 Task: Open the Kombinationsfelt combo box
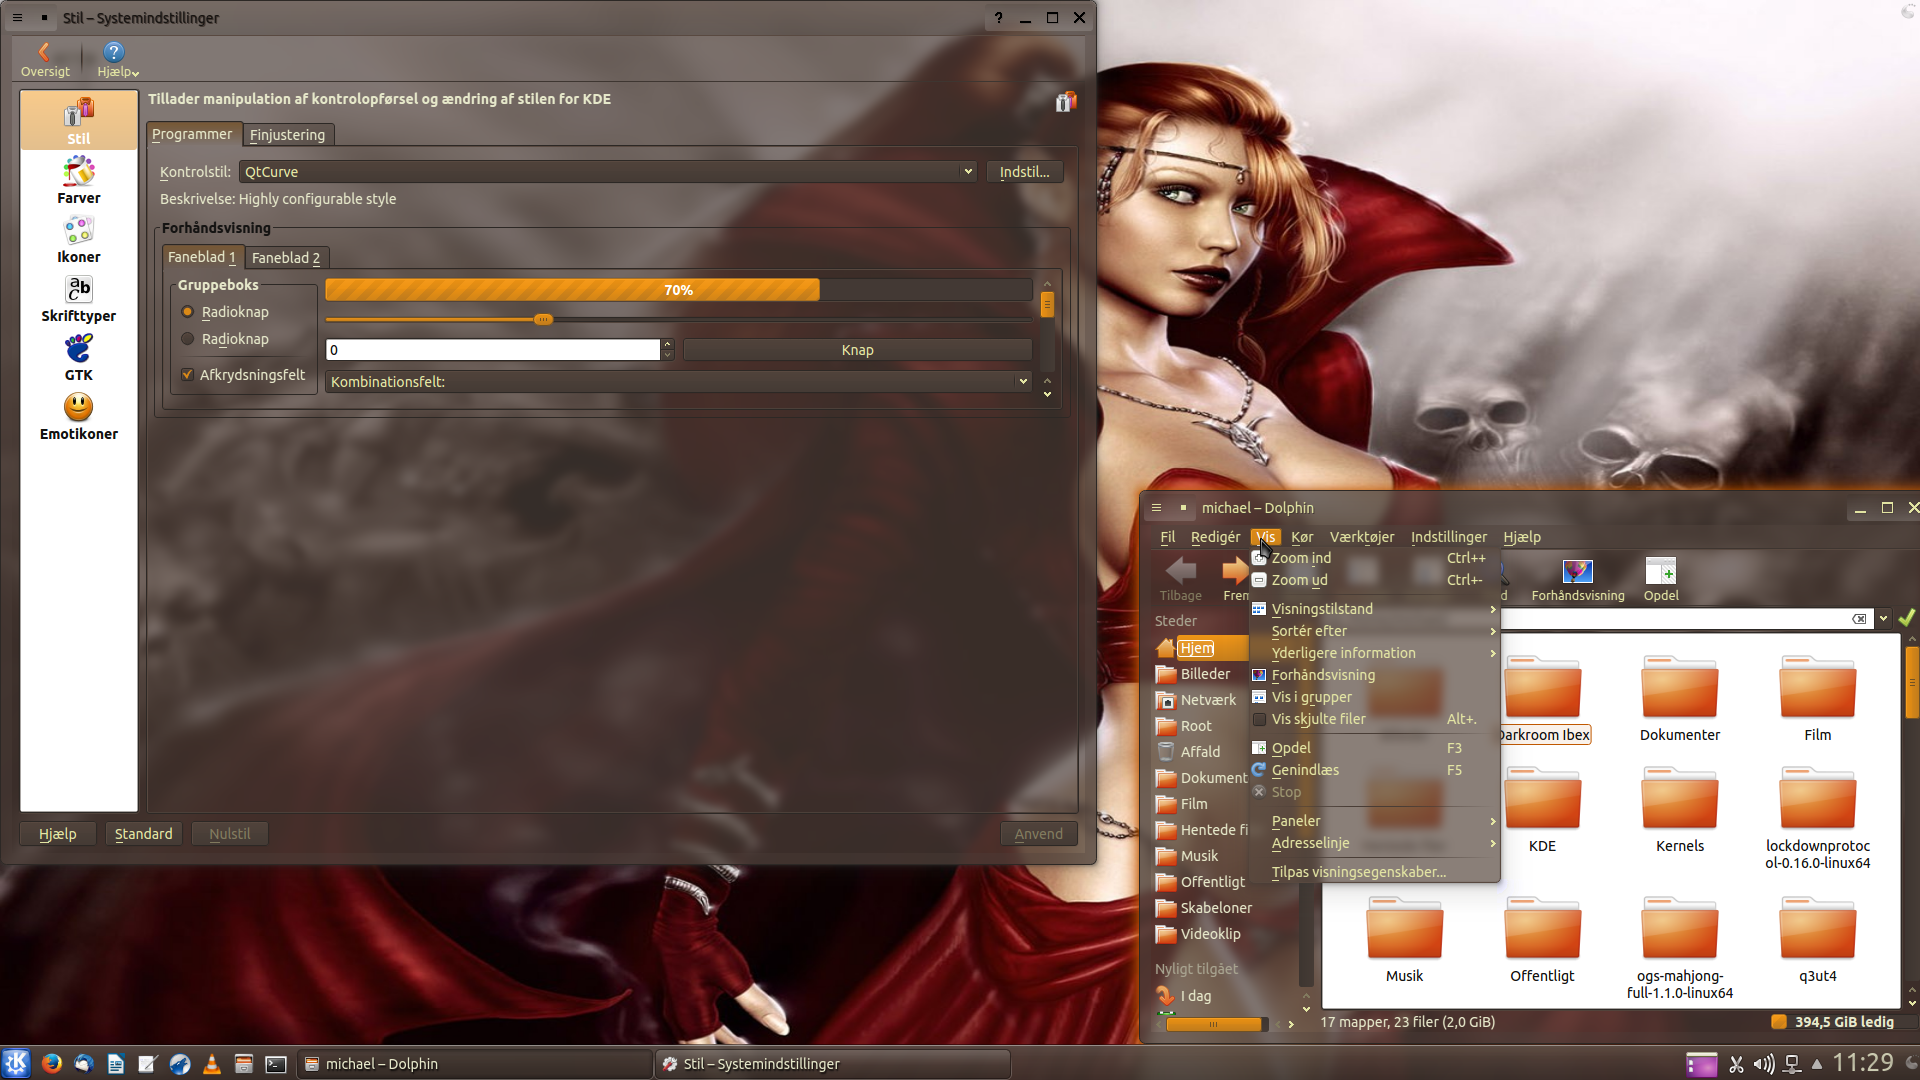click(679, 382)
